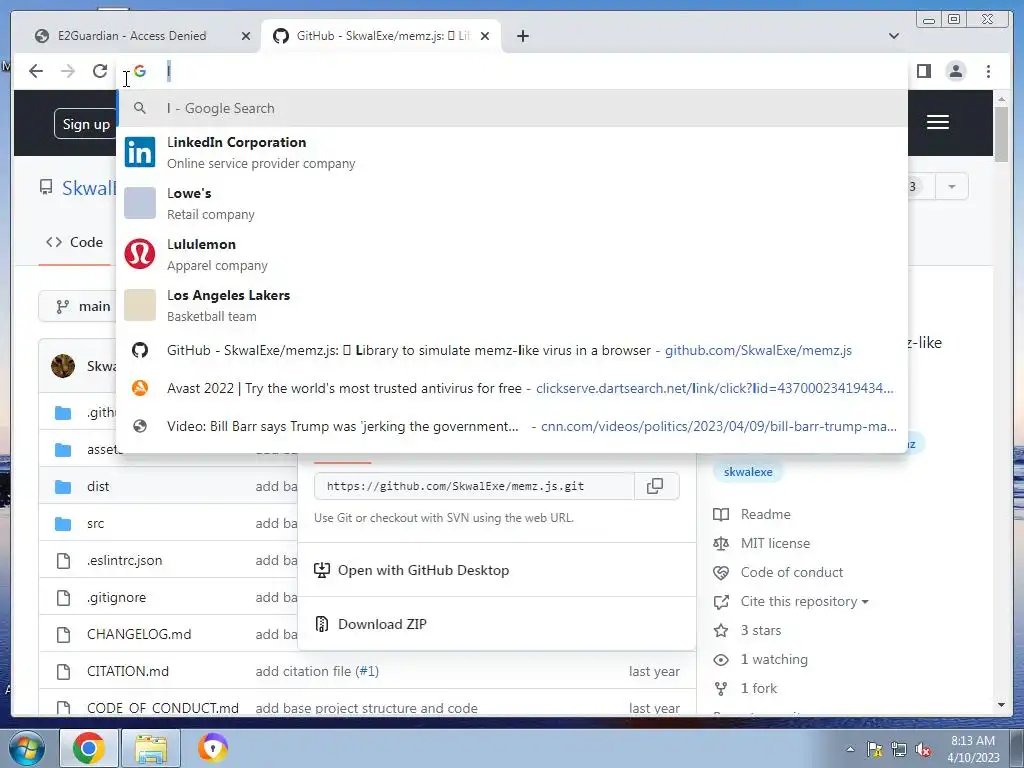Select the GitHub - SkwalExe/memz.js tab
Viewport: 1024px width, 768px height.
381,36
